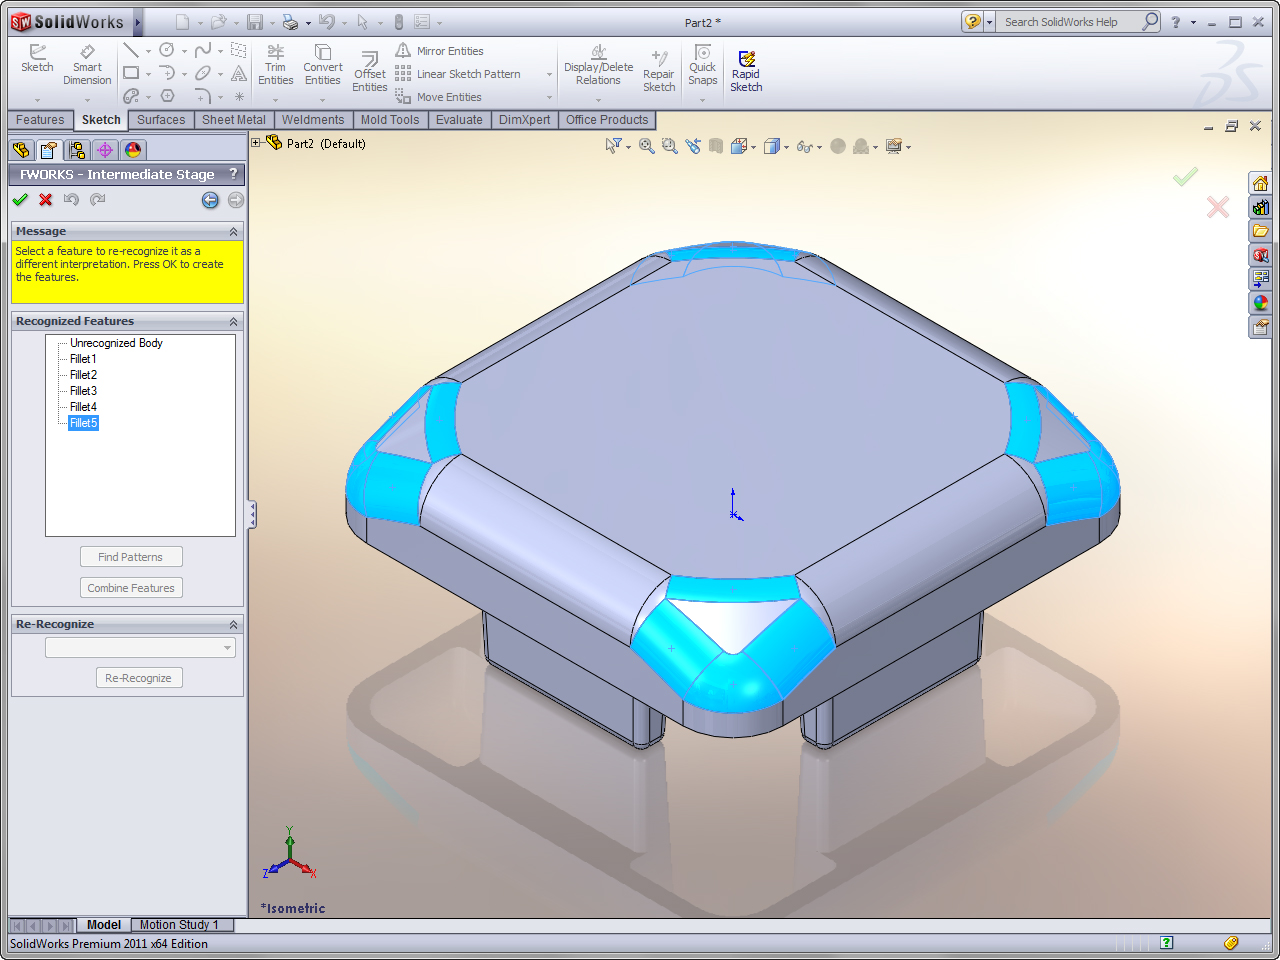Click the blue Back arrow button
This screenshot has height=960, width=1280.
[210, 200]
